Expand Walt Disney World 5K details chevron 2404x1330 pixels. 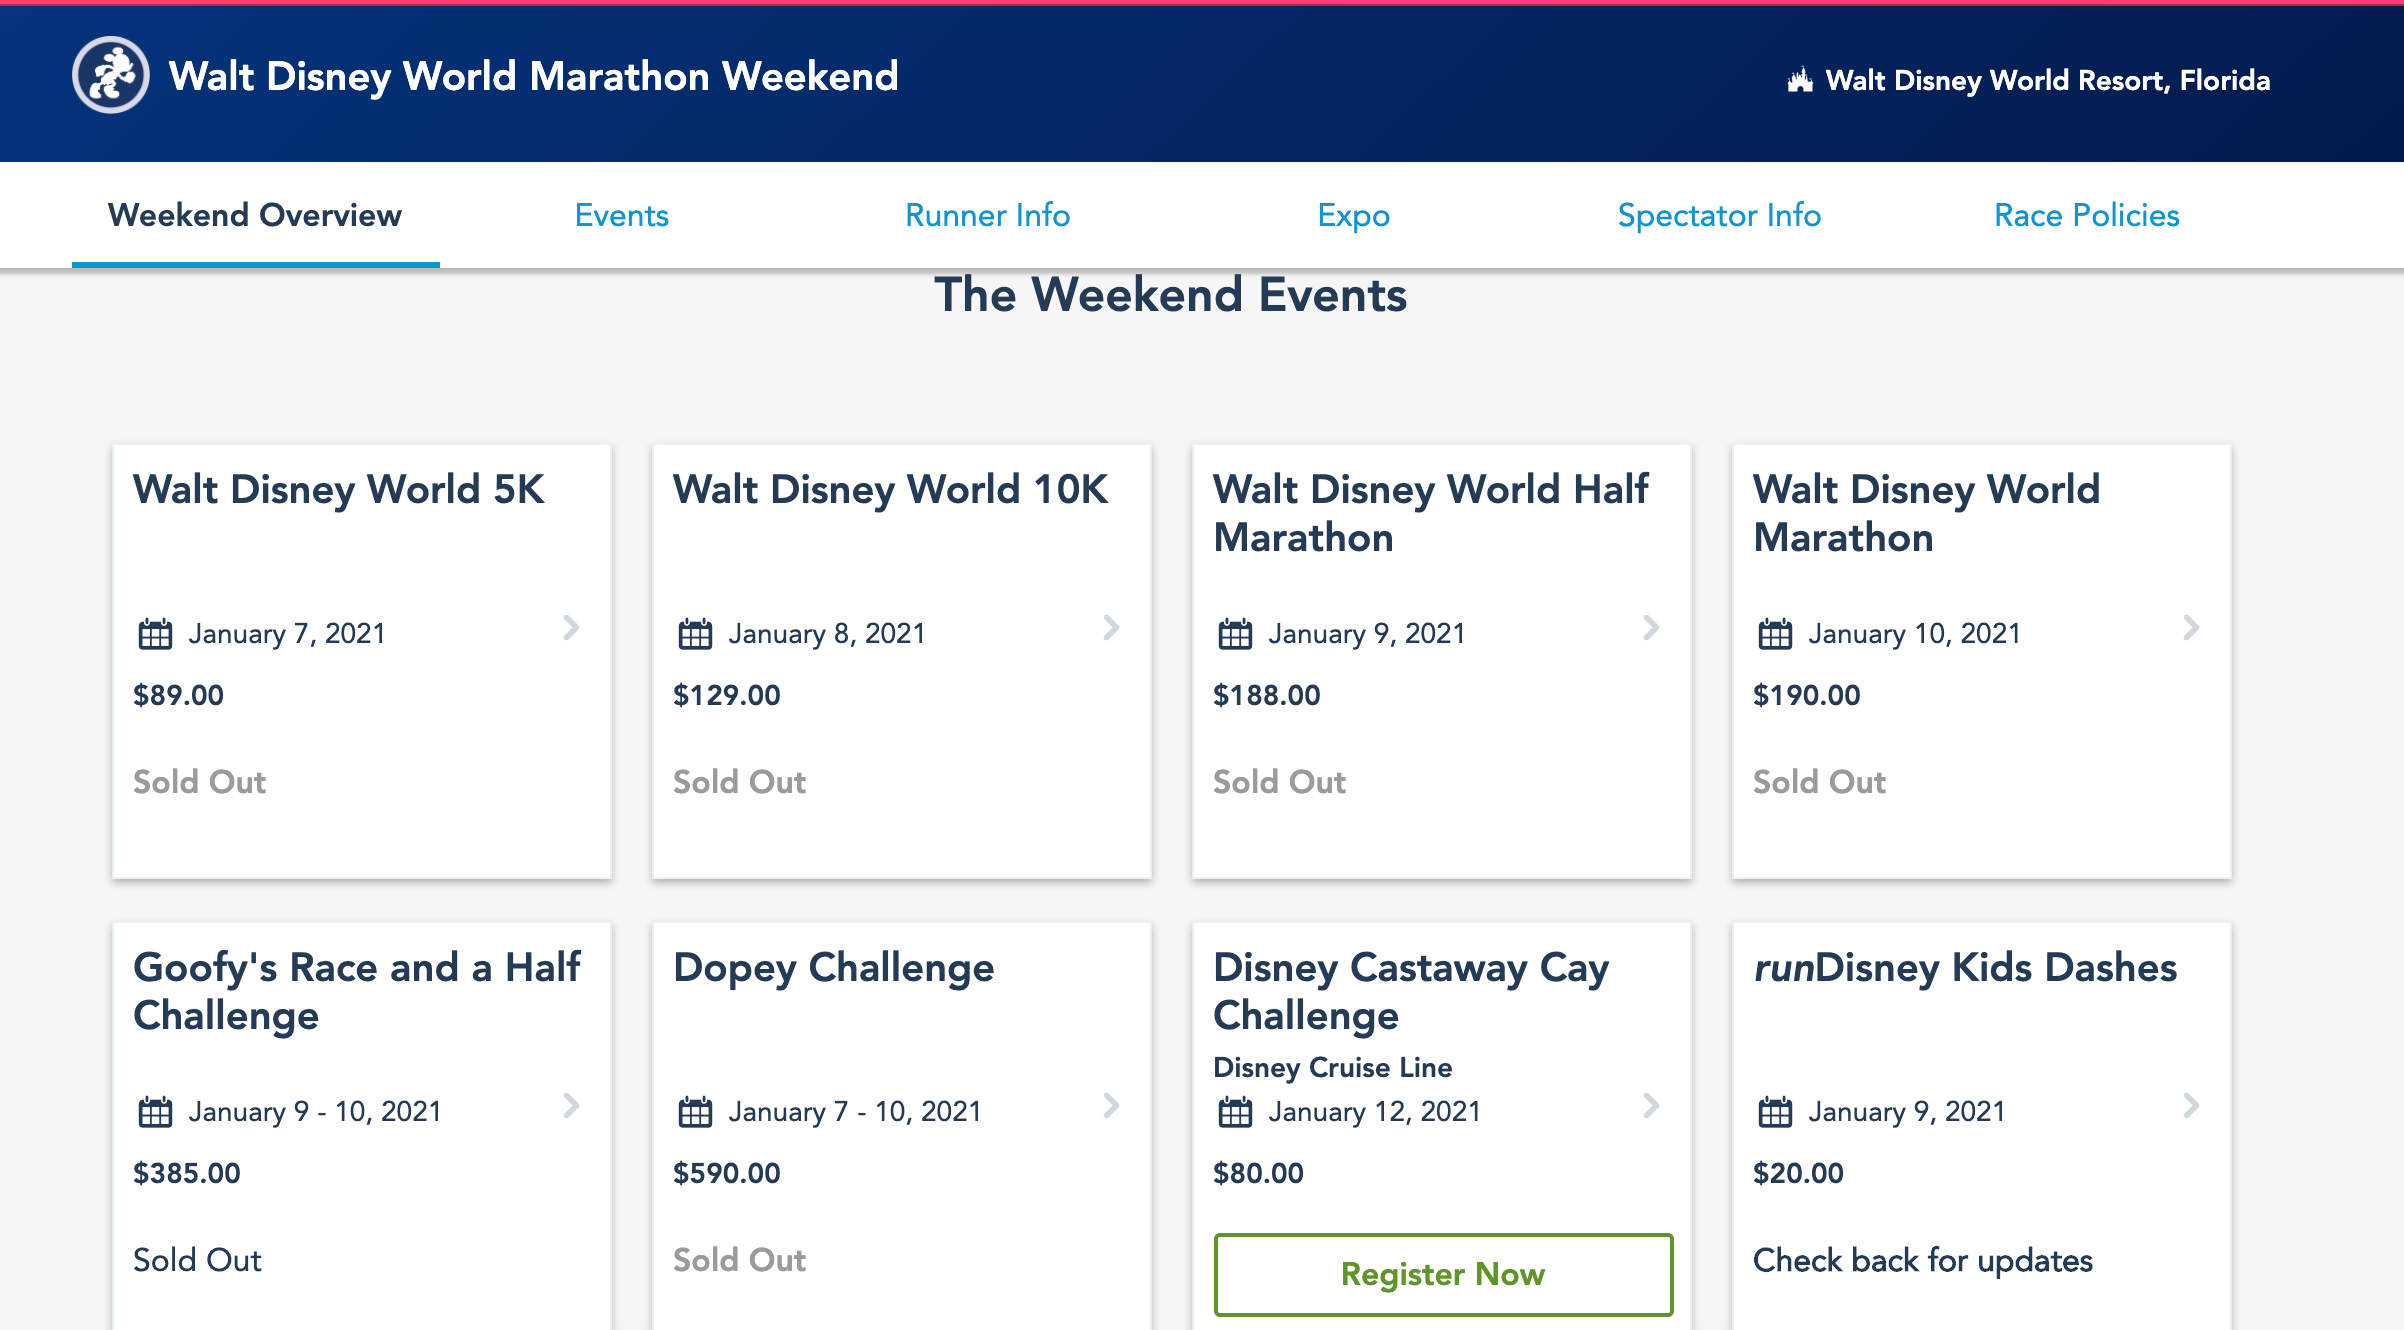[571, 628]
